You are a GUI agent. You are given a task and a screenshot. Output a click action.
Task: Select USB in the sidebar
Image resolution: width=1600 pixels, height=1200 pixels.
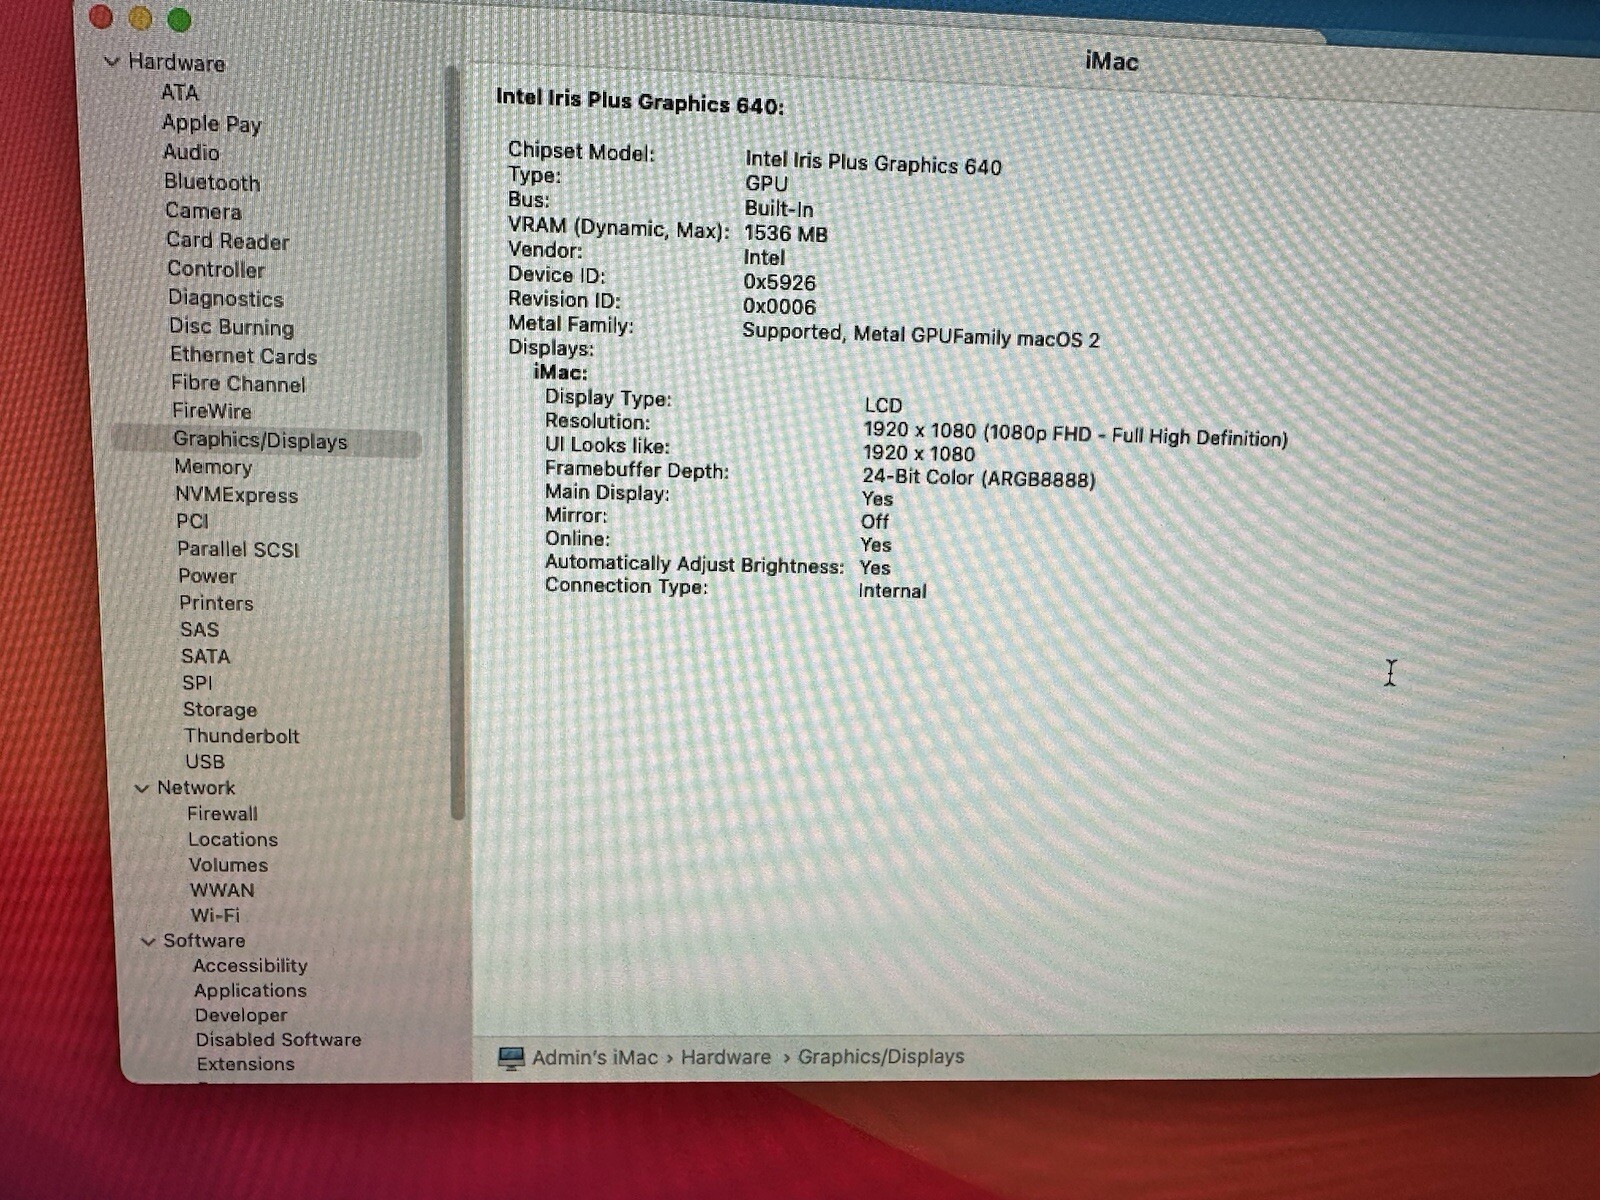205,762
